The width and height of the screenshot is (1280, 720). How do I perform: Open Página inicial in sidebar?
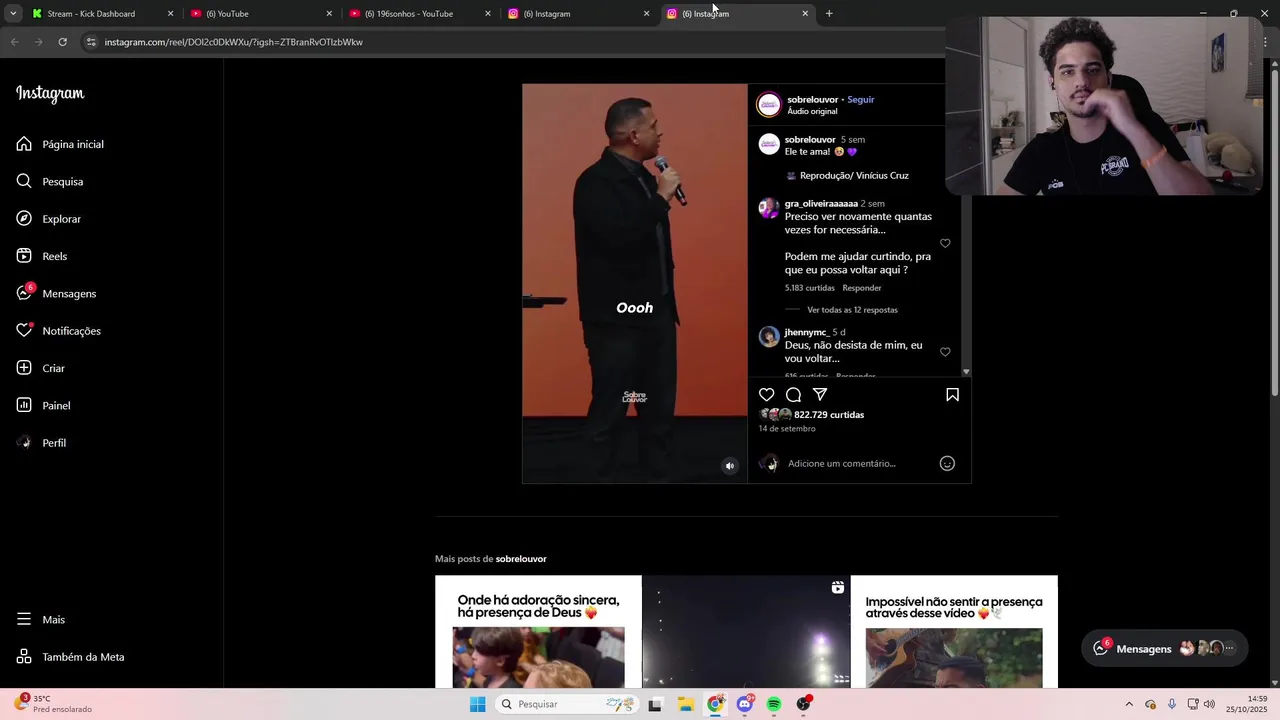pos(60,144)
